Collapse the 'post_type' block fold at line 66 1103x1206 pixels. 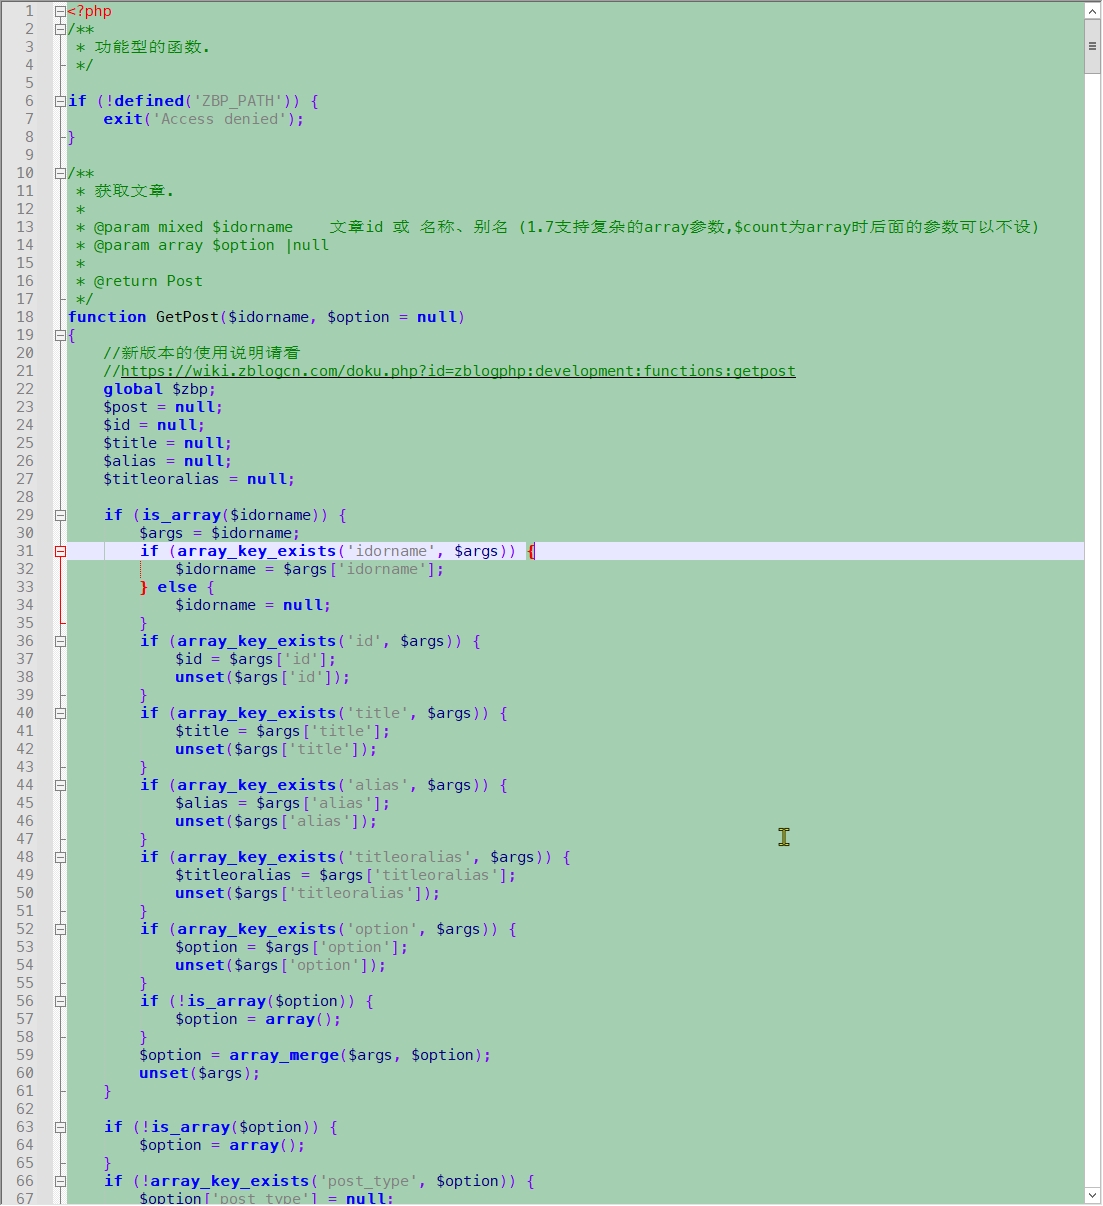click(60, 1181)
